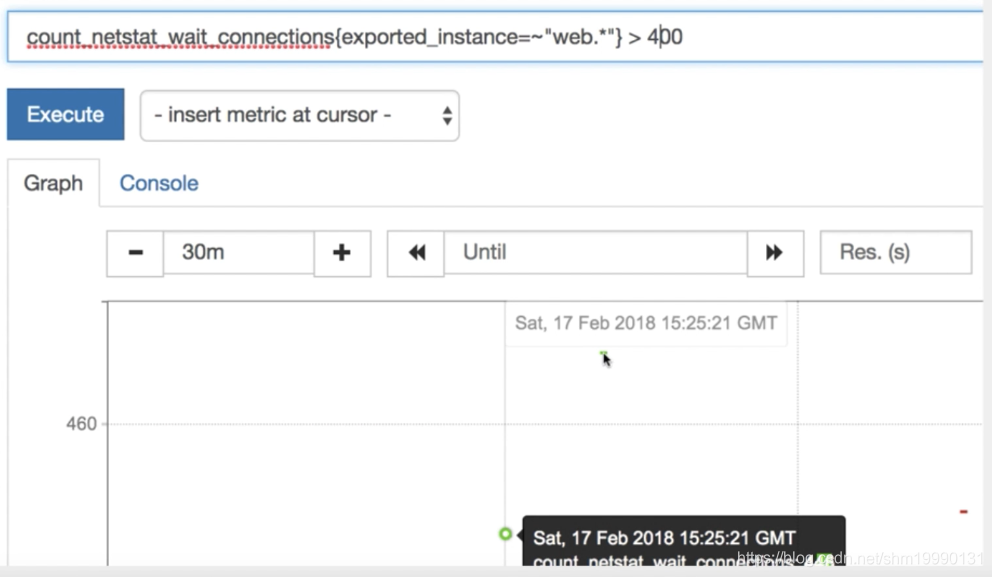Fast-forward the end time with the double-right arrow
Viewport: 992px width, 577px height.
pyautogui.click(x=775, y=253)
